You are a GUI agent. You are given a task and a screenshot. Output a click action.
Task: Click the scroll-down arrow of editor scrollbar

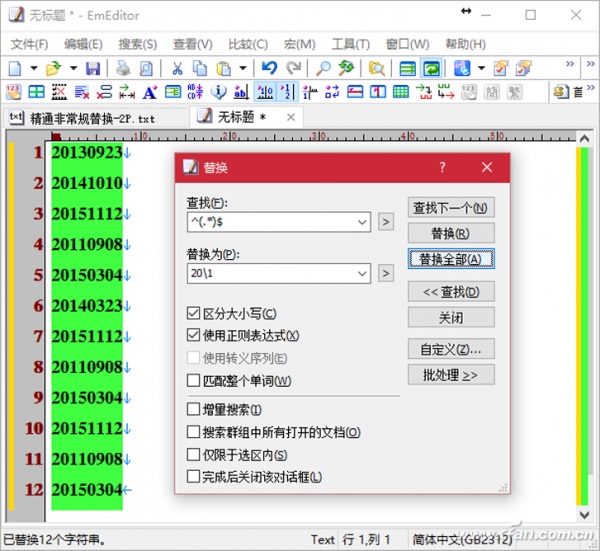(x=584, y=515)
